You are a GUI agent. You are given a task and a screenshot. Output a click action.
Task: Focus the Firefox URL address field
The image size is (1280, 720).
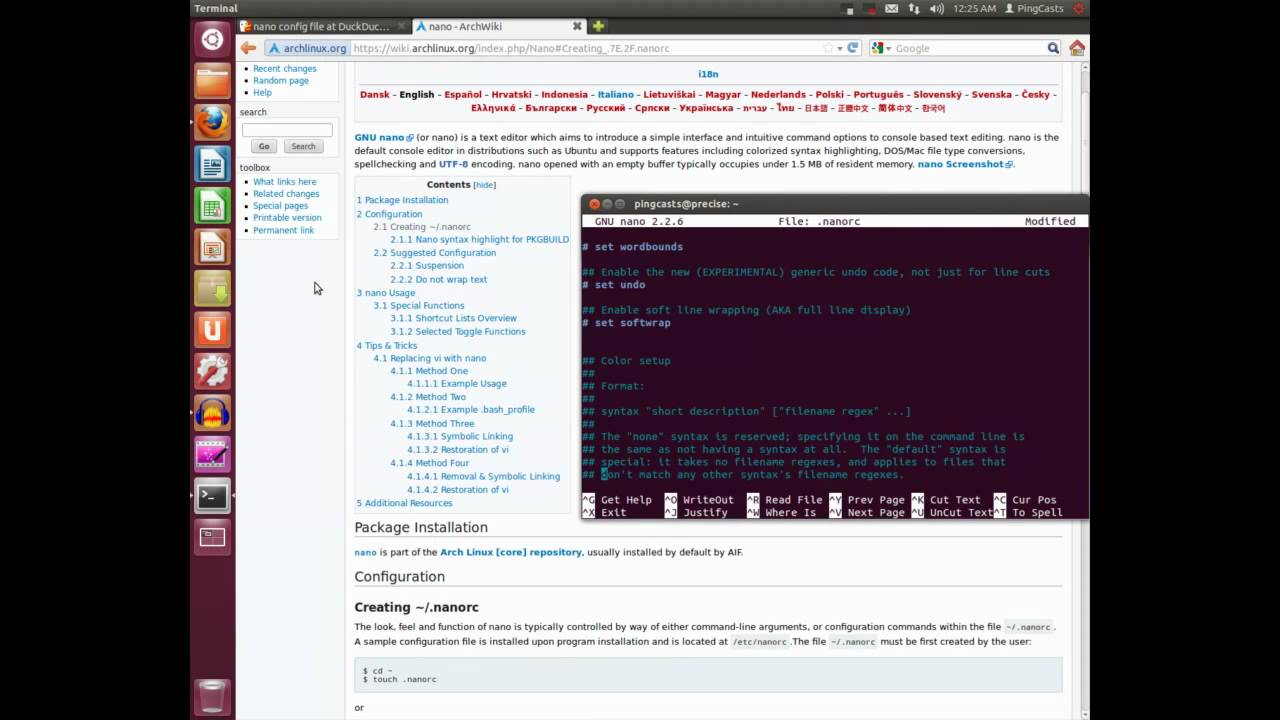coord(585,48)
